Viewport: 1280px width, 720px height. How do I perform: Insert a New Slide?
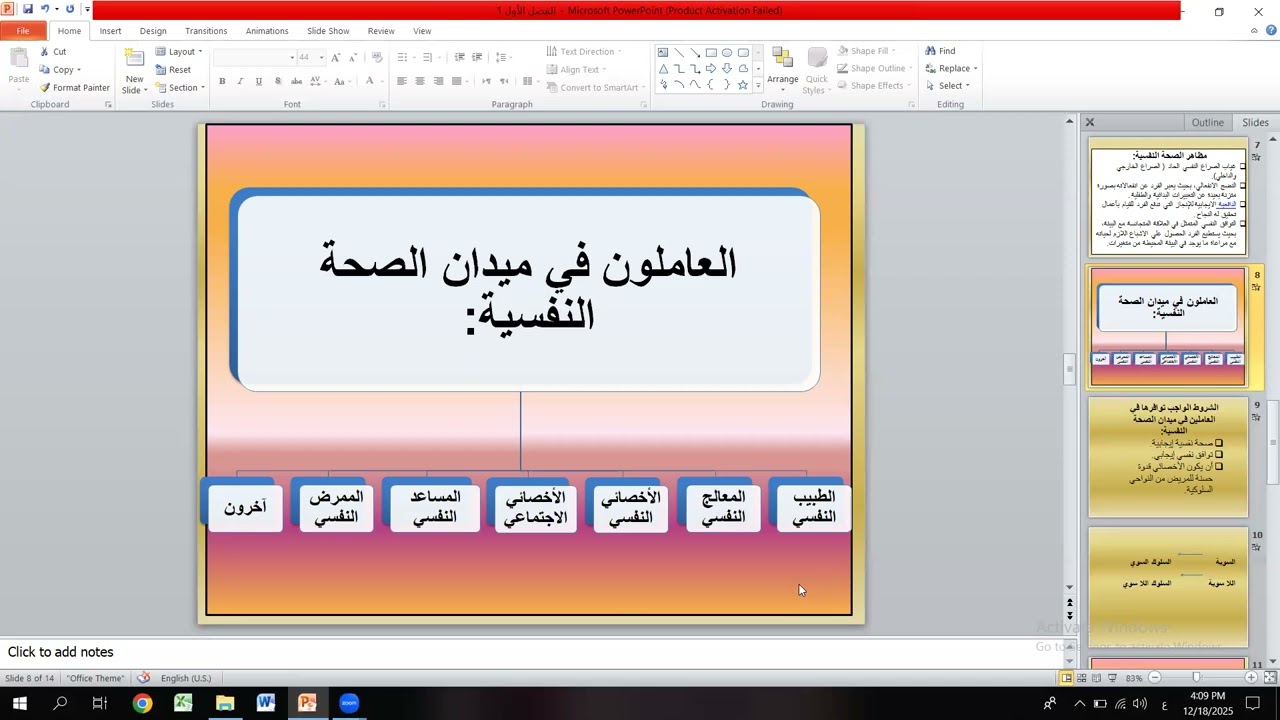click(134, 69)
